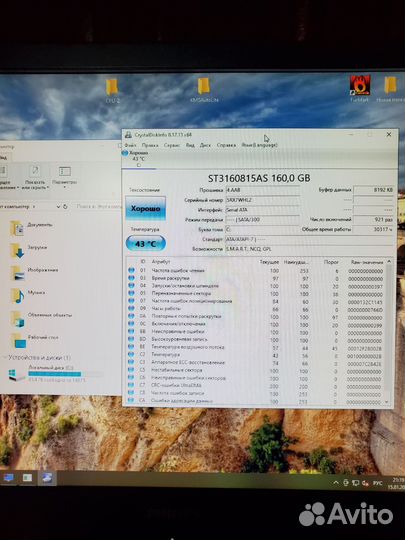The width and height of the screenshot is (405, 540).
Task: Open the Изображения folder in Explorer
Action: tap(34, 272)
